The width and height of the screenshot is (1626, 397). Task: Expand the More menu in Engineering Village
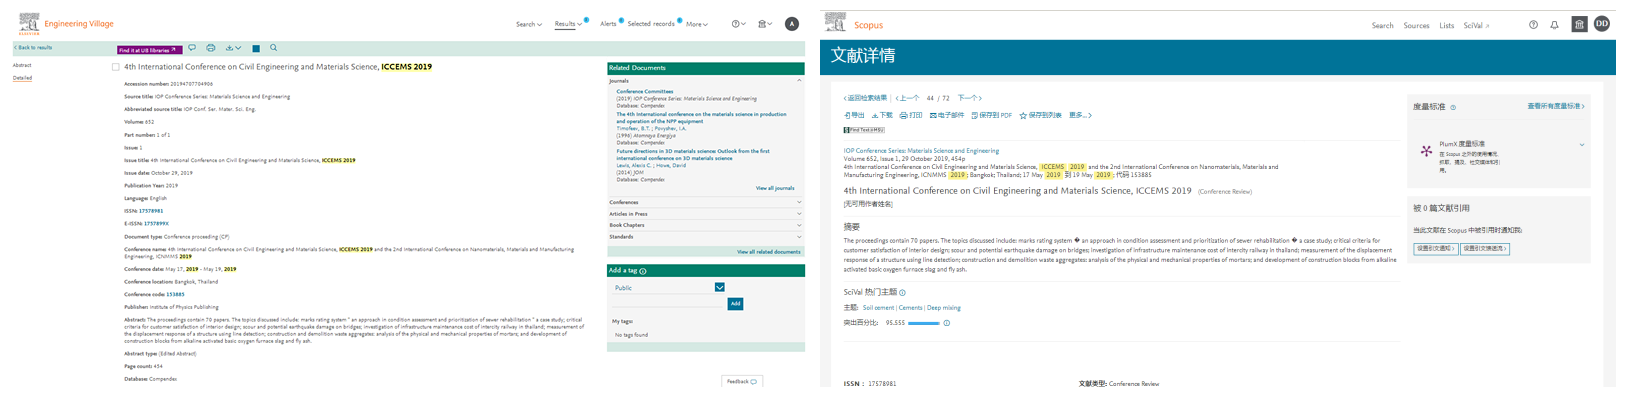697,24
